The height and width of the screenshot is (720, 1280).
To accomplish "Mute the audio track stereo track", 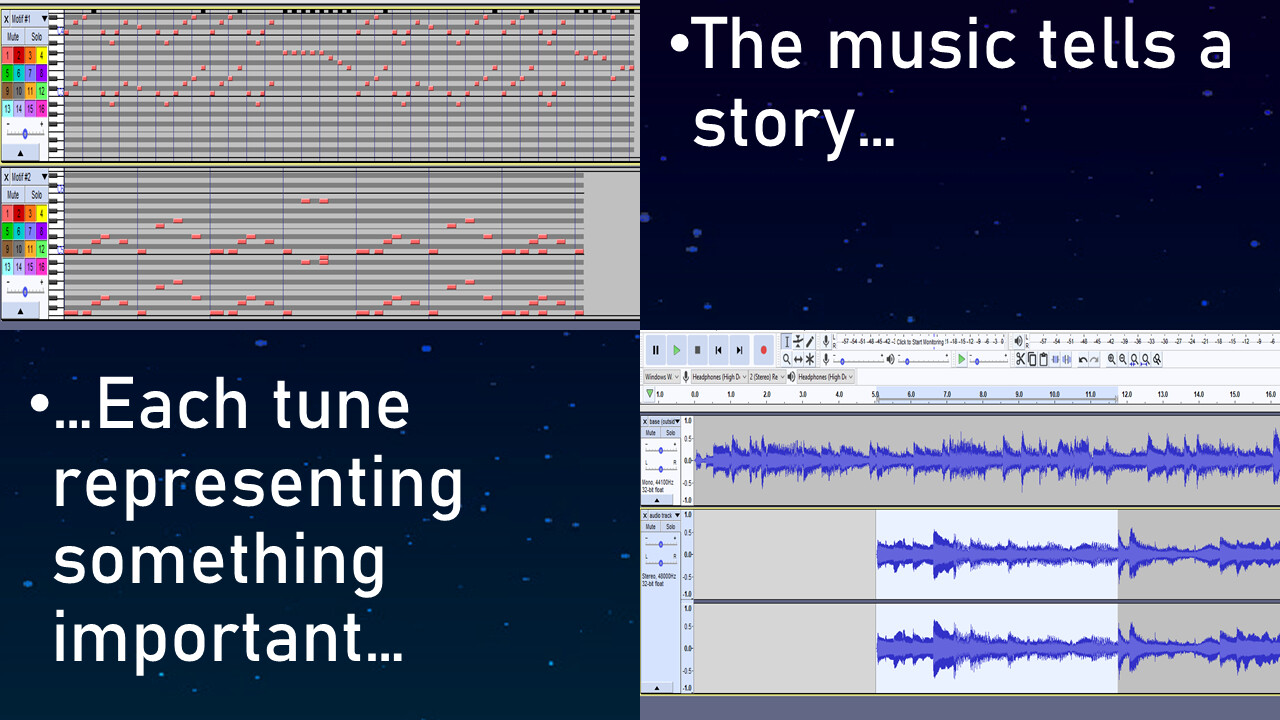I will click(651, 526).
